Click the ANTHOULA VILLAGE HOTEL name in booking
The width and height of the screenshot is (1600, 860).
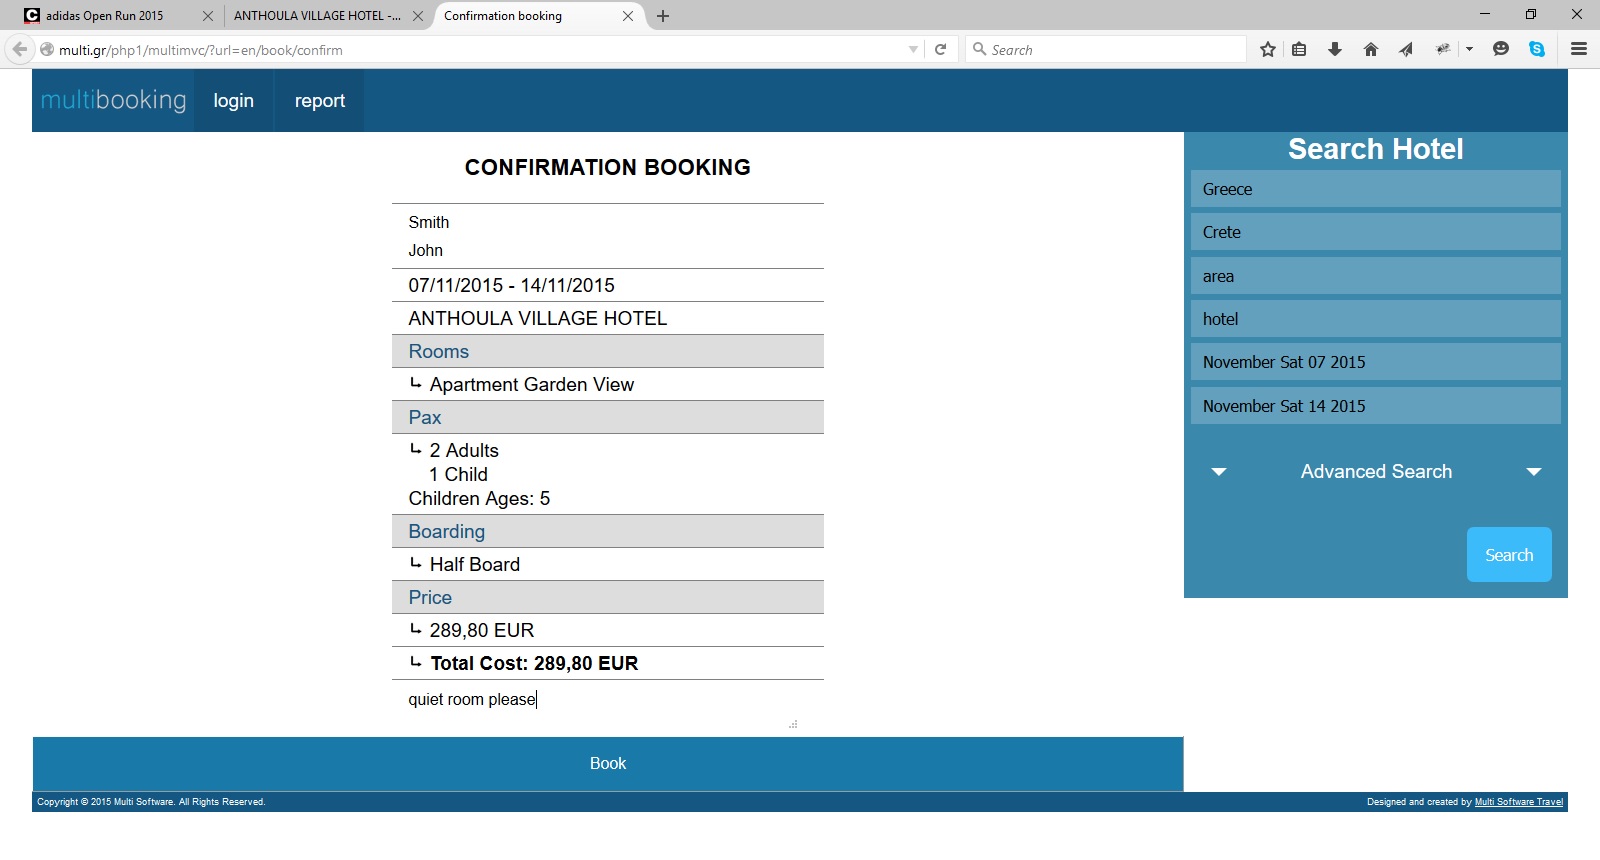(x=537, y=318)
